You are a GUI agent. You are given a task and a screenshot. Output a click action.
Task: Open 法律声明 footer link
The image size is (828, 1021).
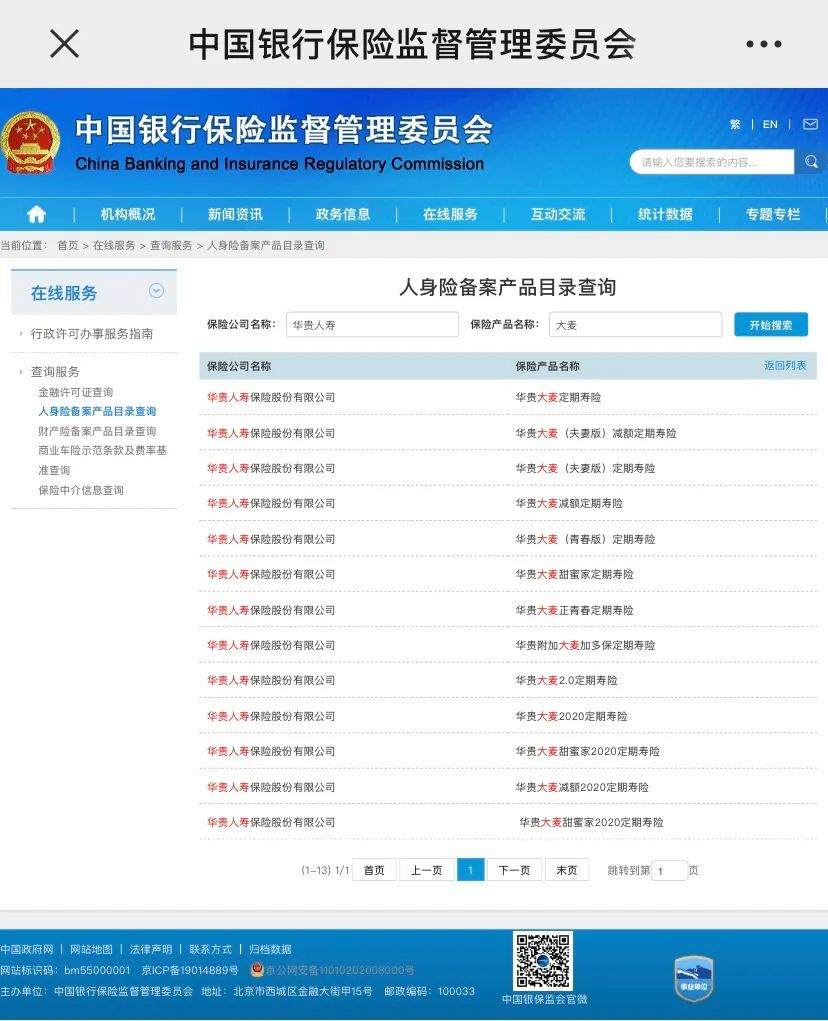coord(151,949)
